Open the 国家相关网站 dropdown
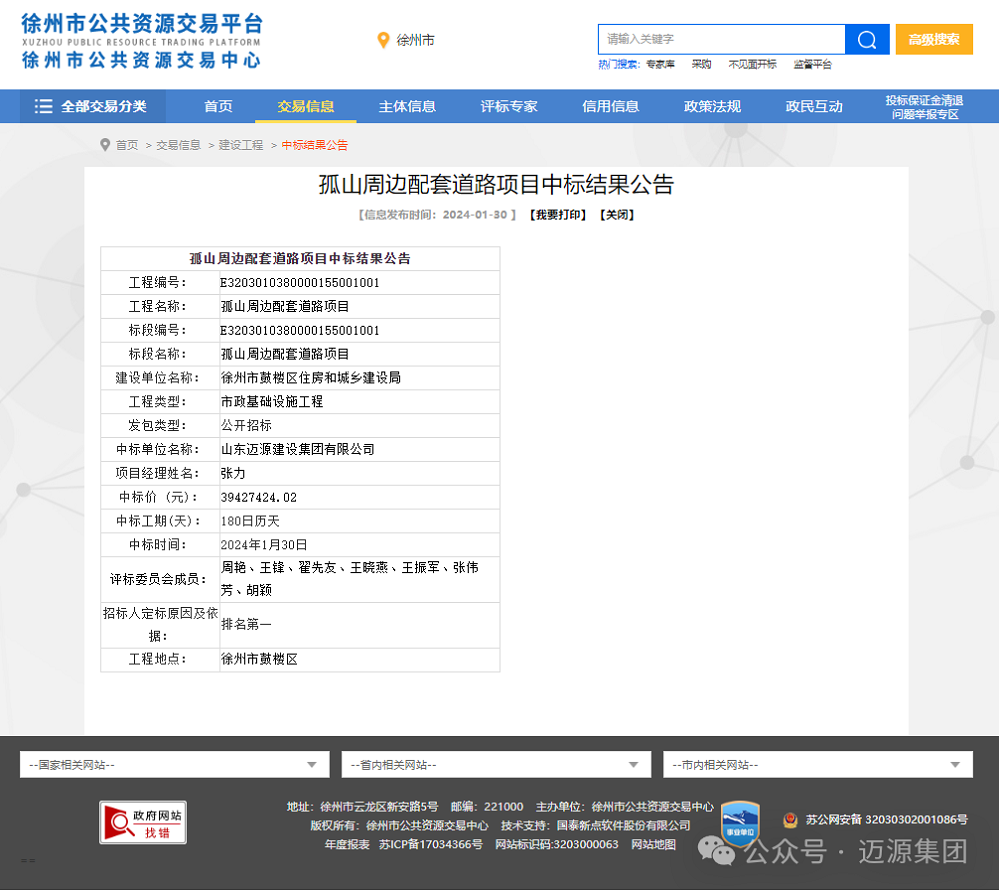Image resolution: width=999 pixels, height=891 pixels. pos(175,764)
